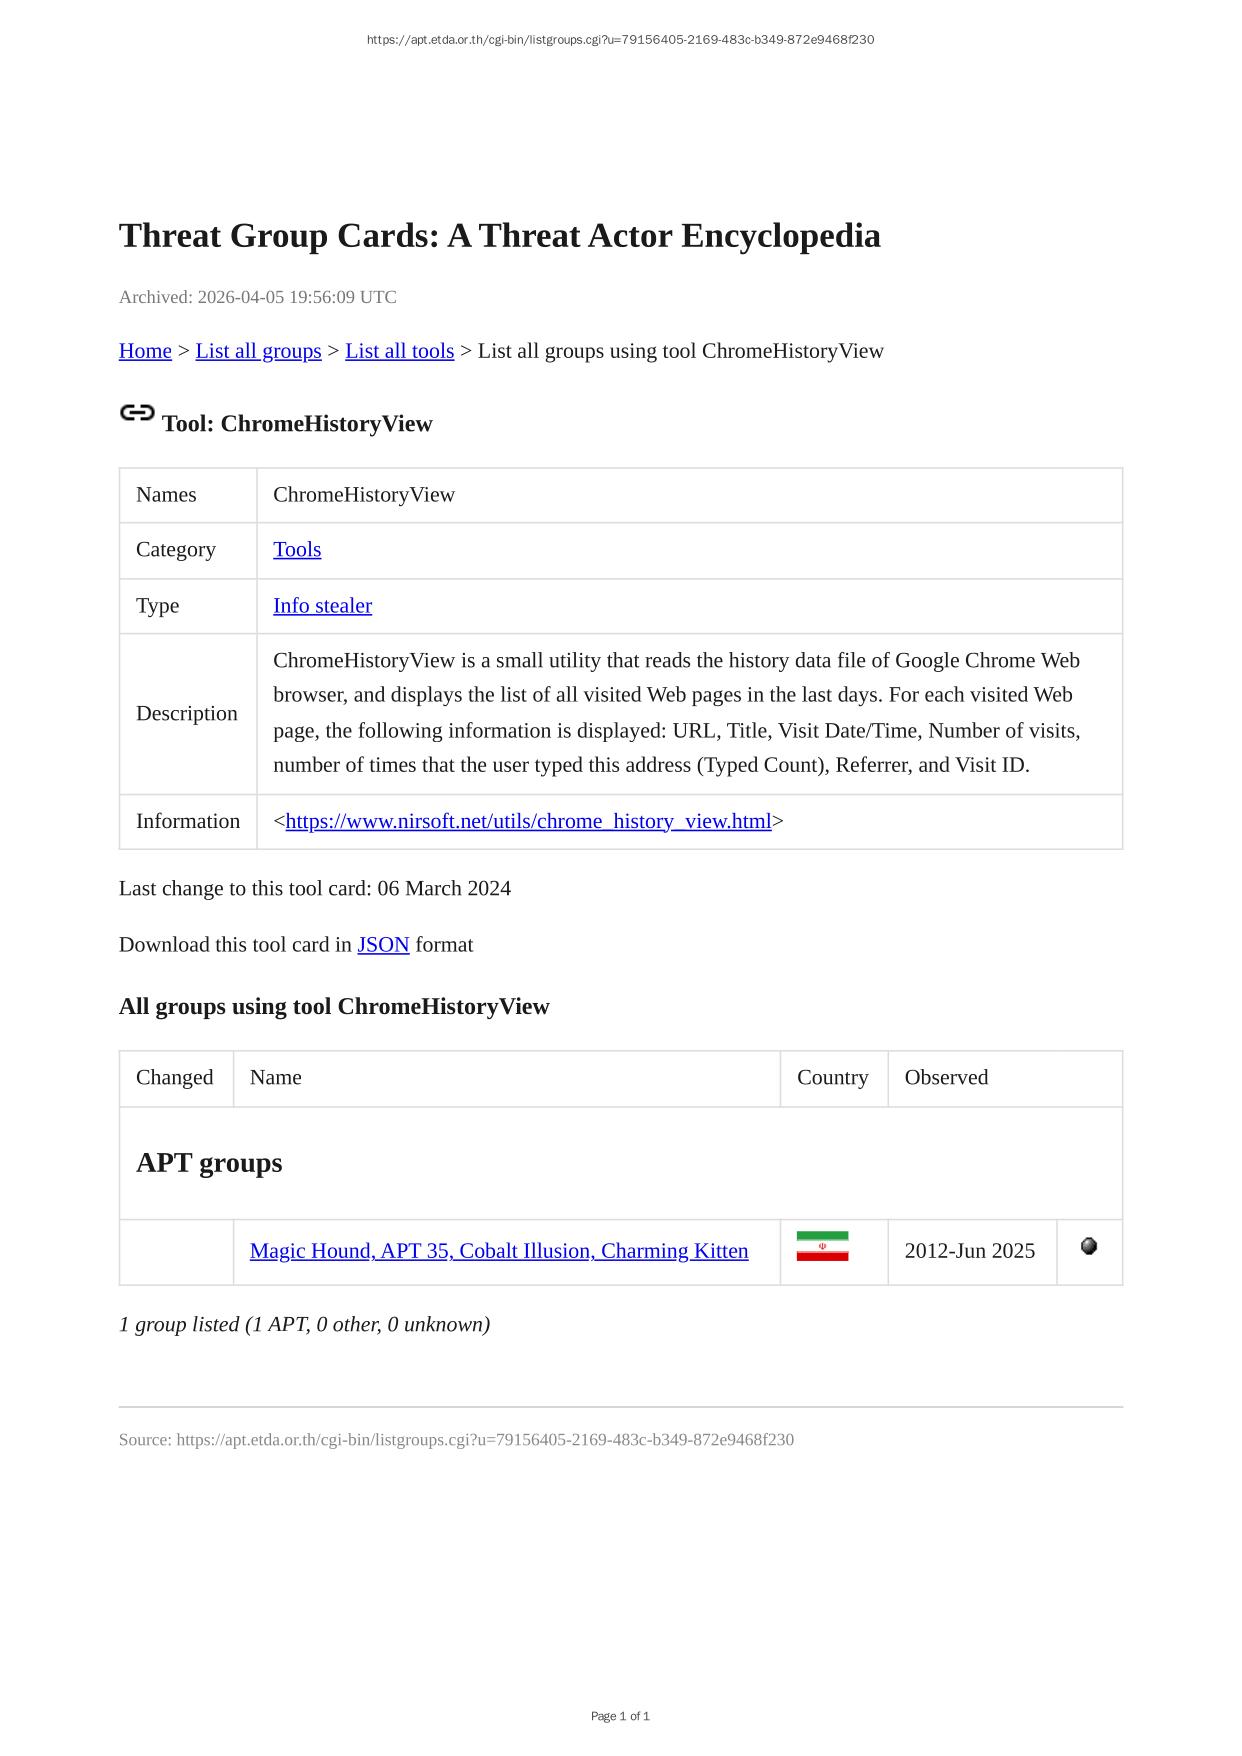Click the Iran flag icon
The width and height of the screenshot is (1242, 1756).
click(x=822, y=1246)
